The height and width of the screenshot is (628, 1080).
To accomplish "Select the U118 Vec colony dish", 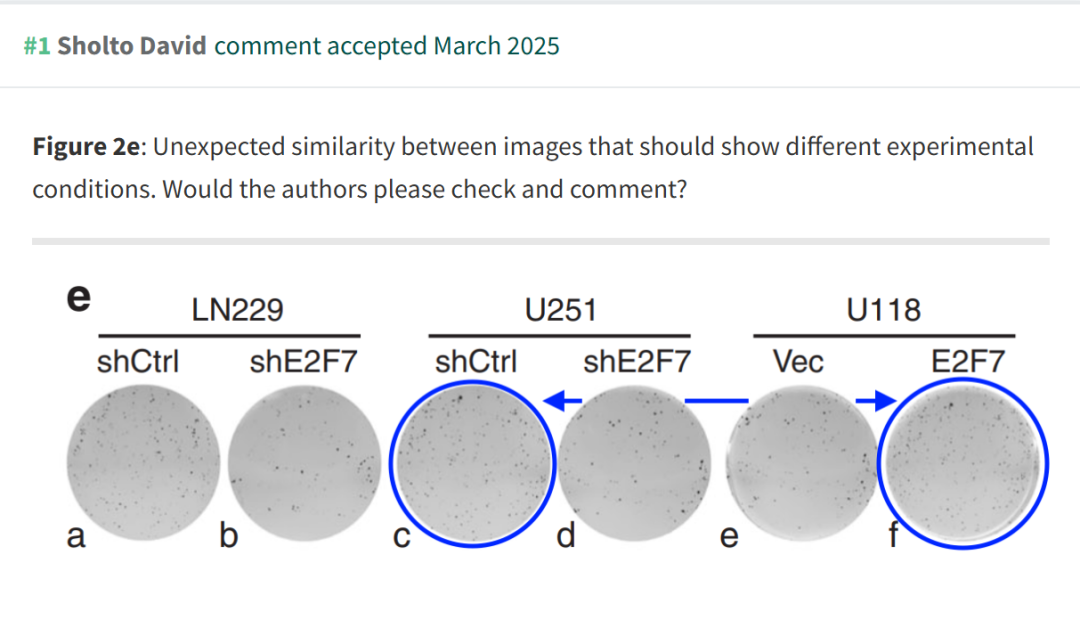I will coord(802,463).
